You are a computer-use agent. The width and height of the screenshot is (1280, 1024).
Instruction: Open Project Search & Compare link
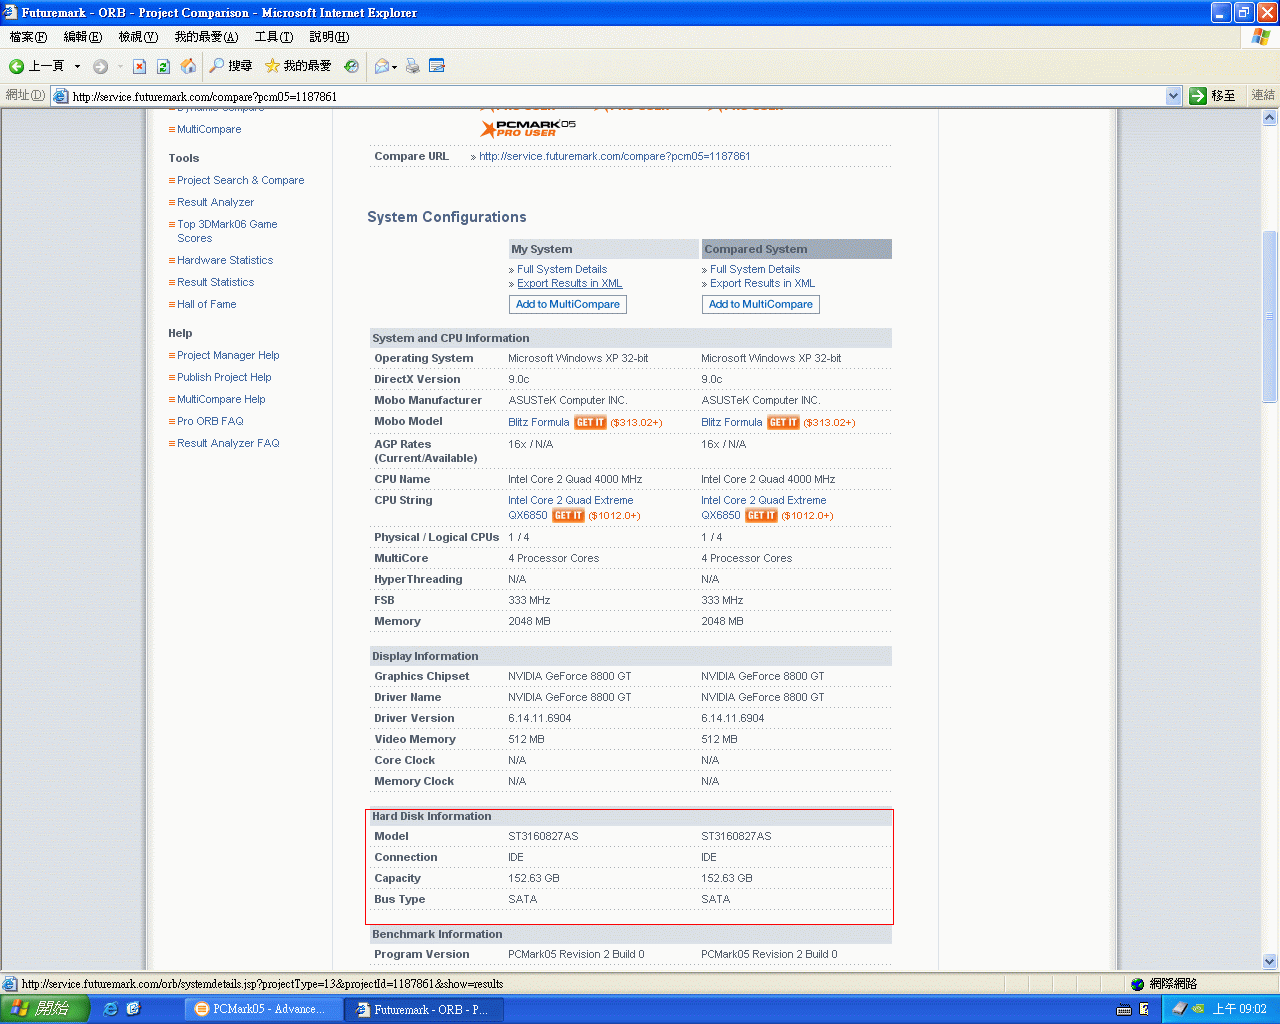tap(240, 180)
